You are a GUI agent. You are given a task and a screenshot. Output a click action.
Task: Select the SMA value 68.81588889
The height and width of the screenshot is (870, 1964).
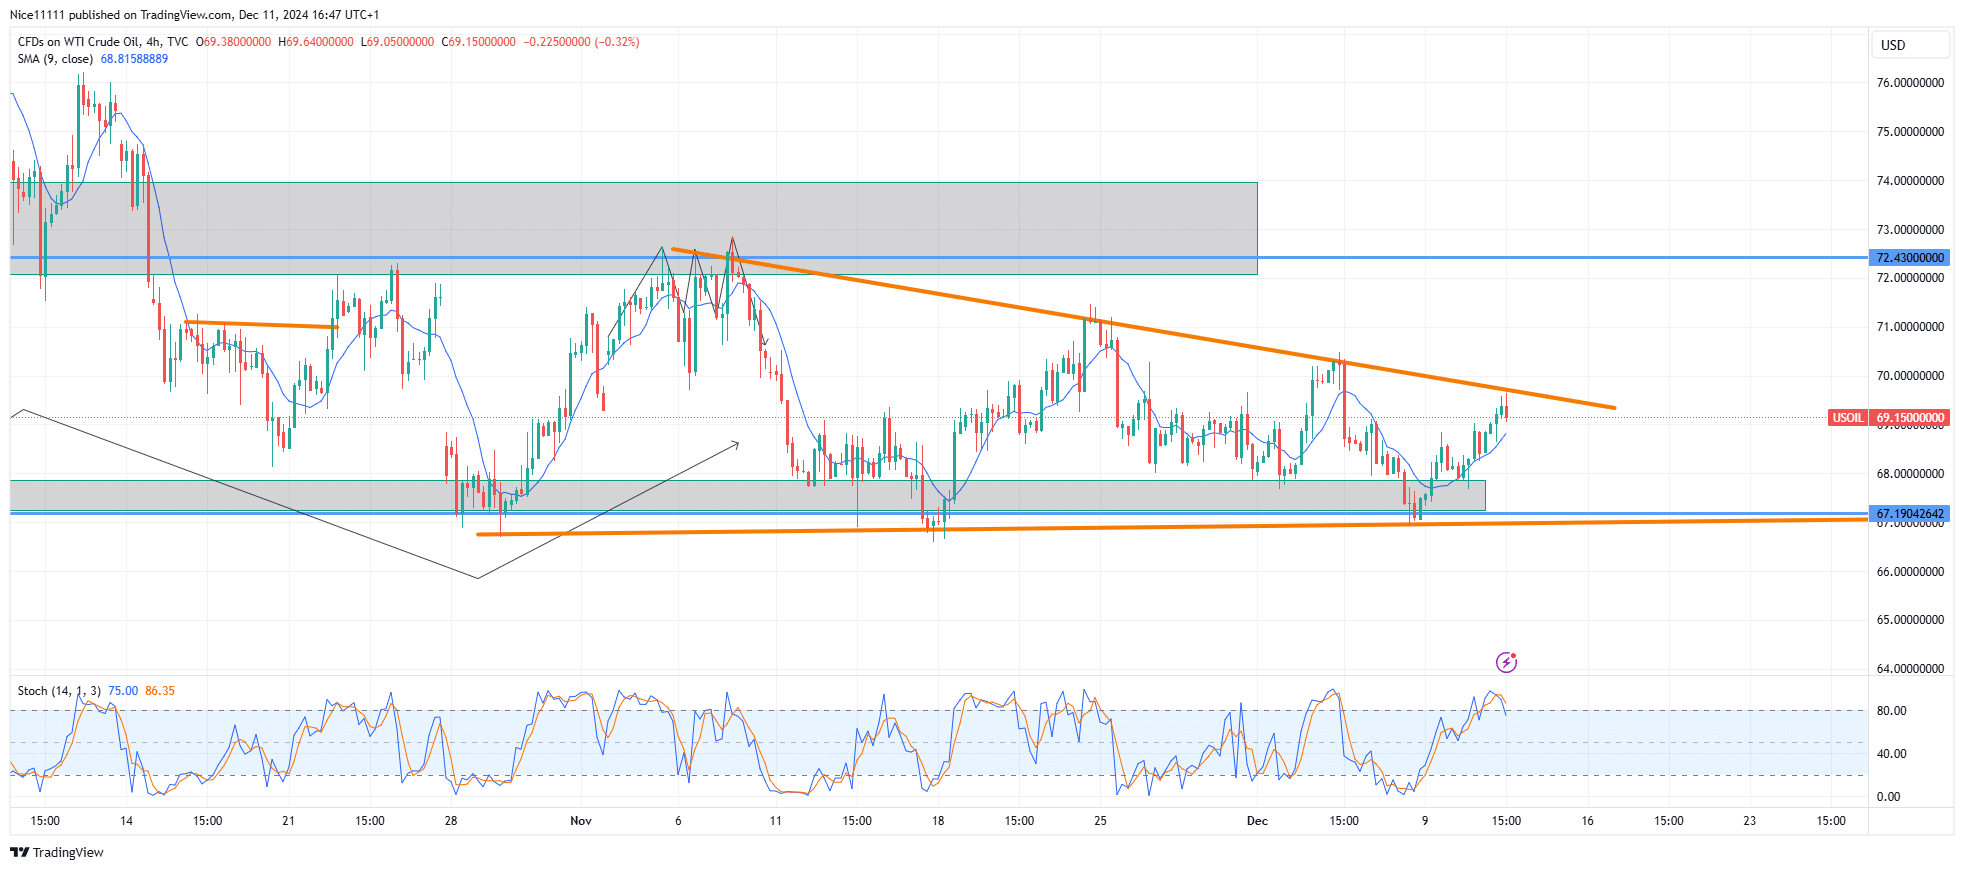134,59
